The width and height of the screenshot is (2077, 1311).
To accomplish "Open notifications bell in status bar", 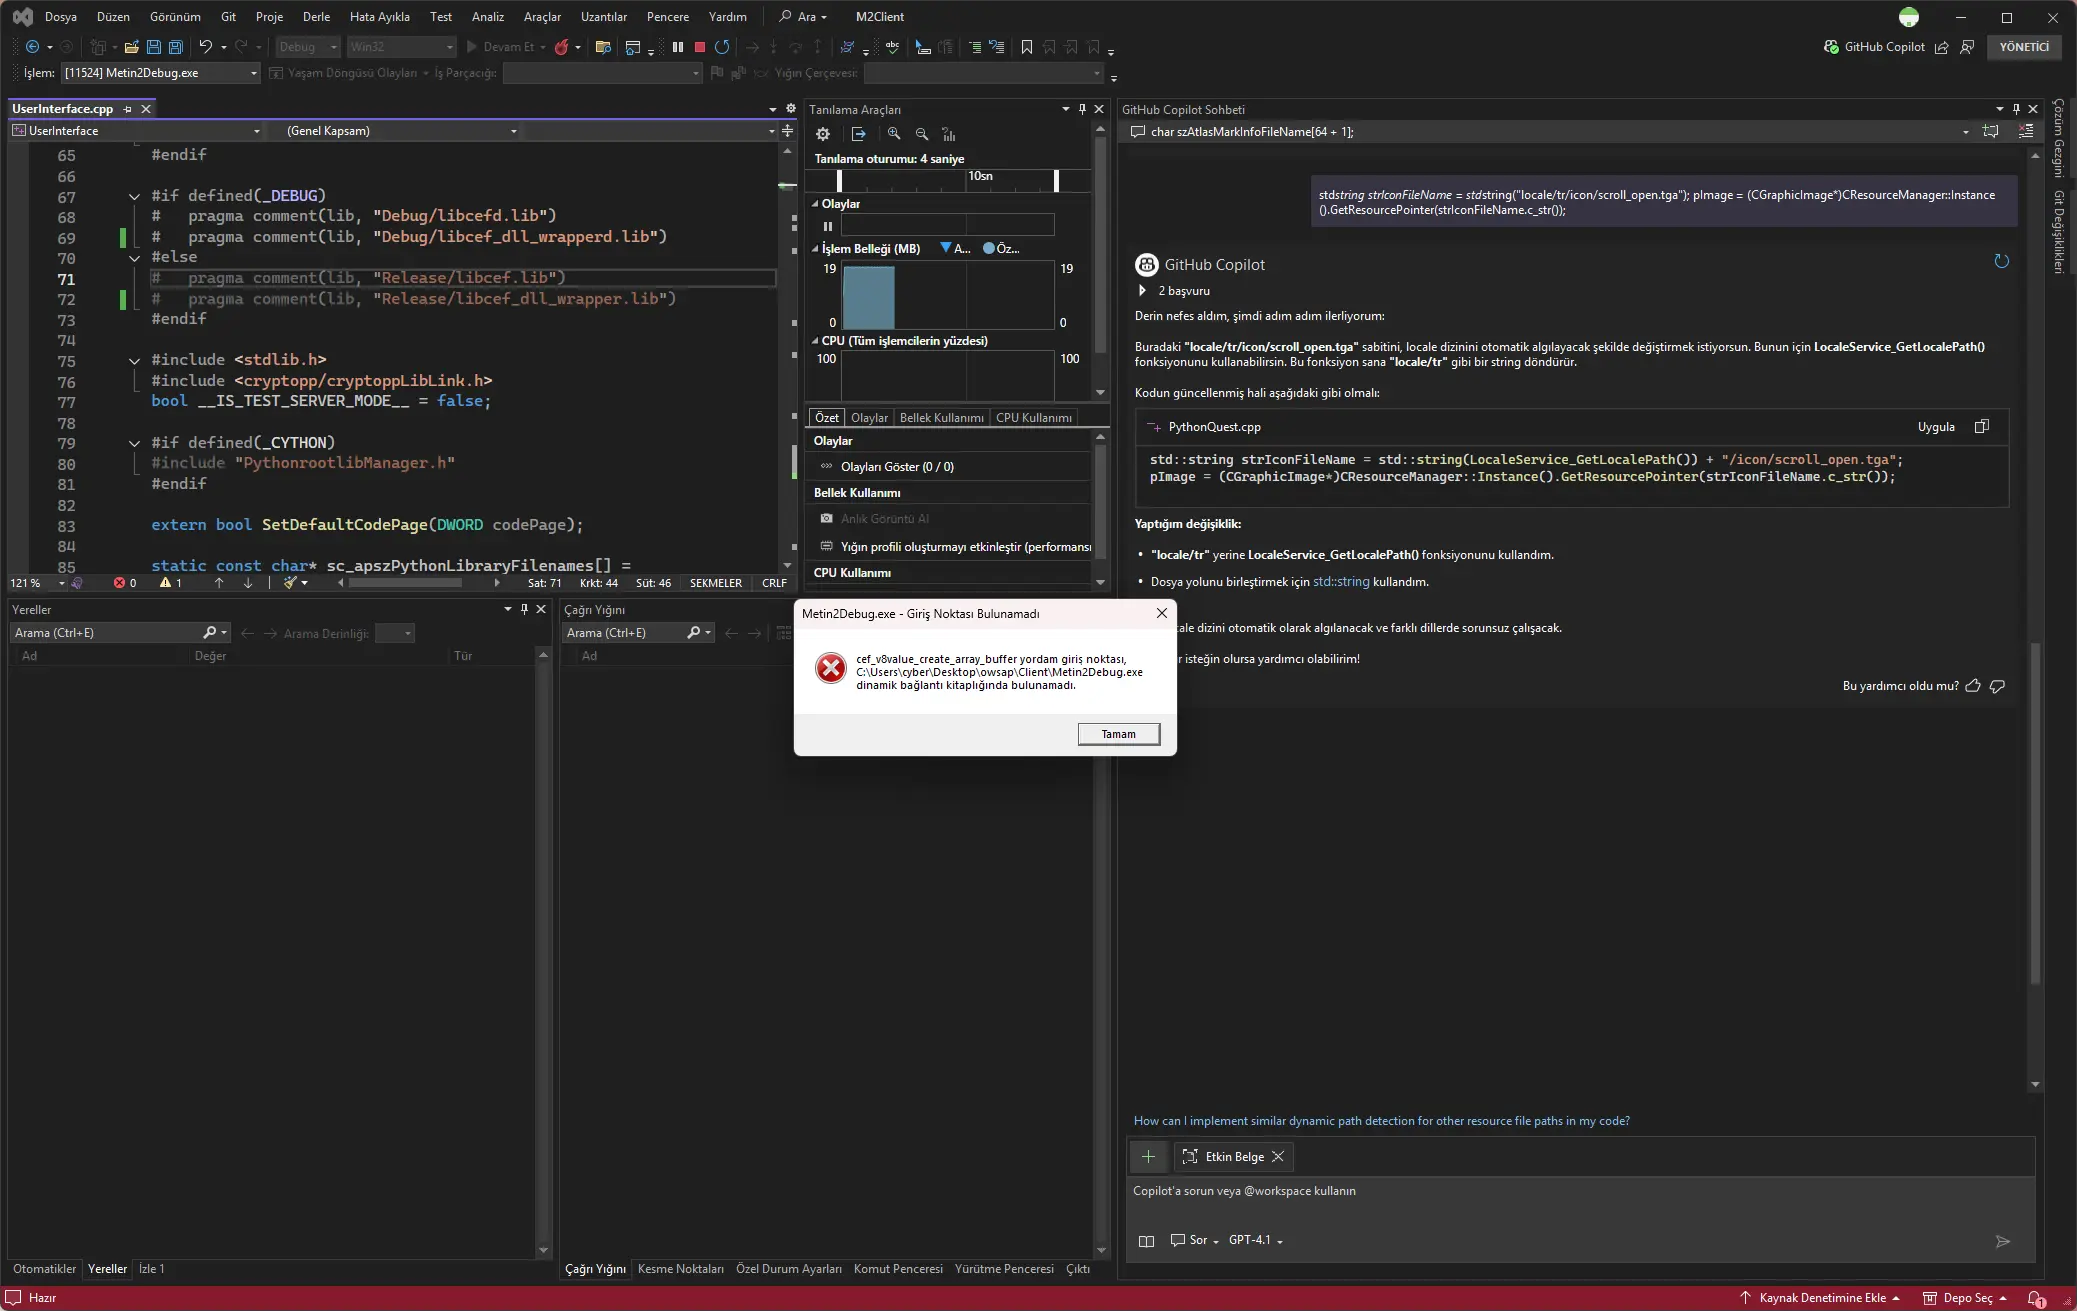I will click(x=2036, y=1298).
